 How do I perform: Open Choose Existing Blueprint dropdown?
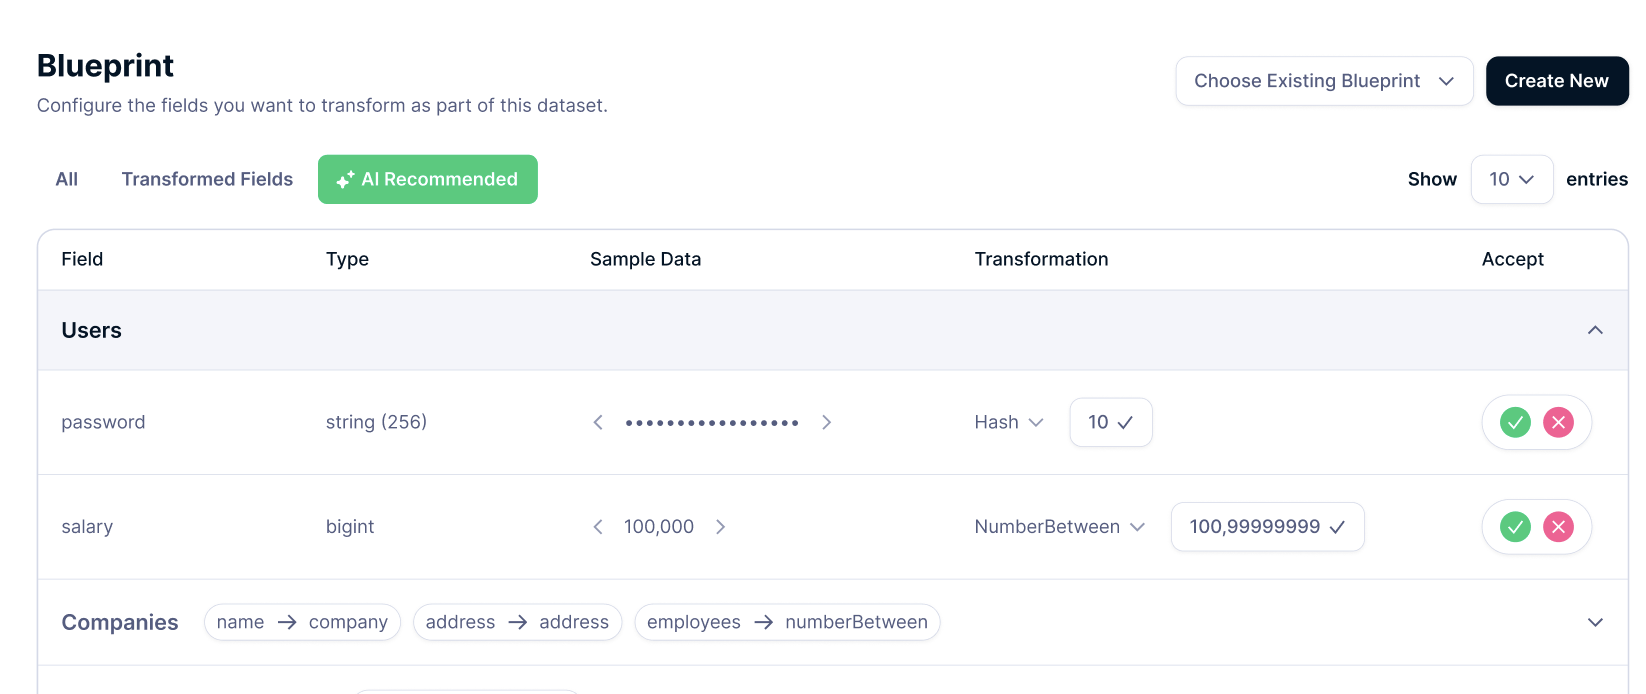click(1323, 81)
